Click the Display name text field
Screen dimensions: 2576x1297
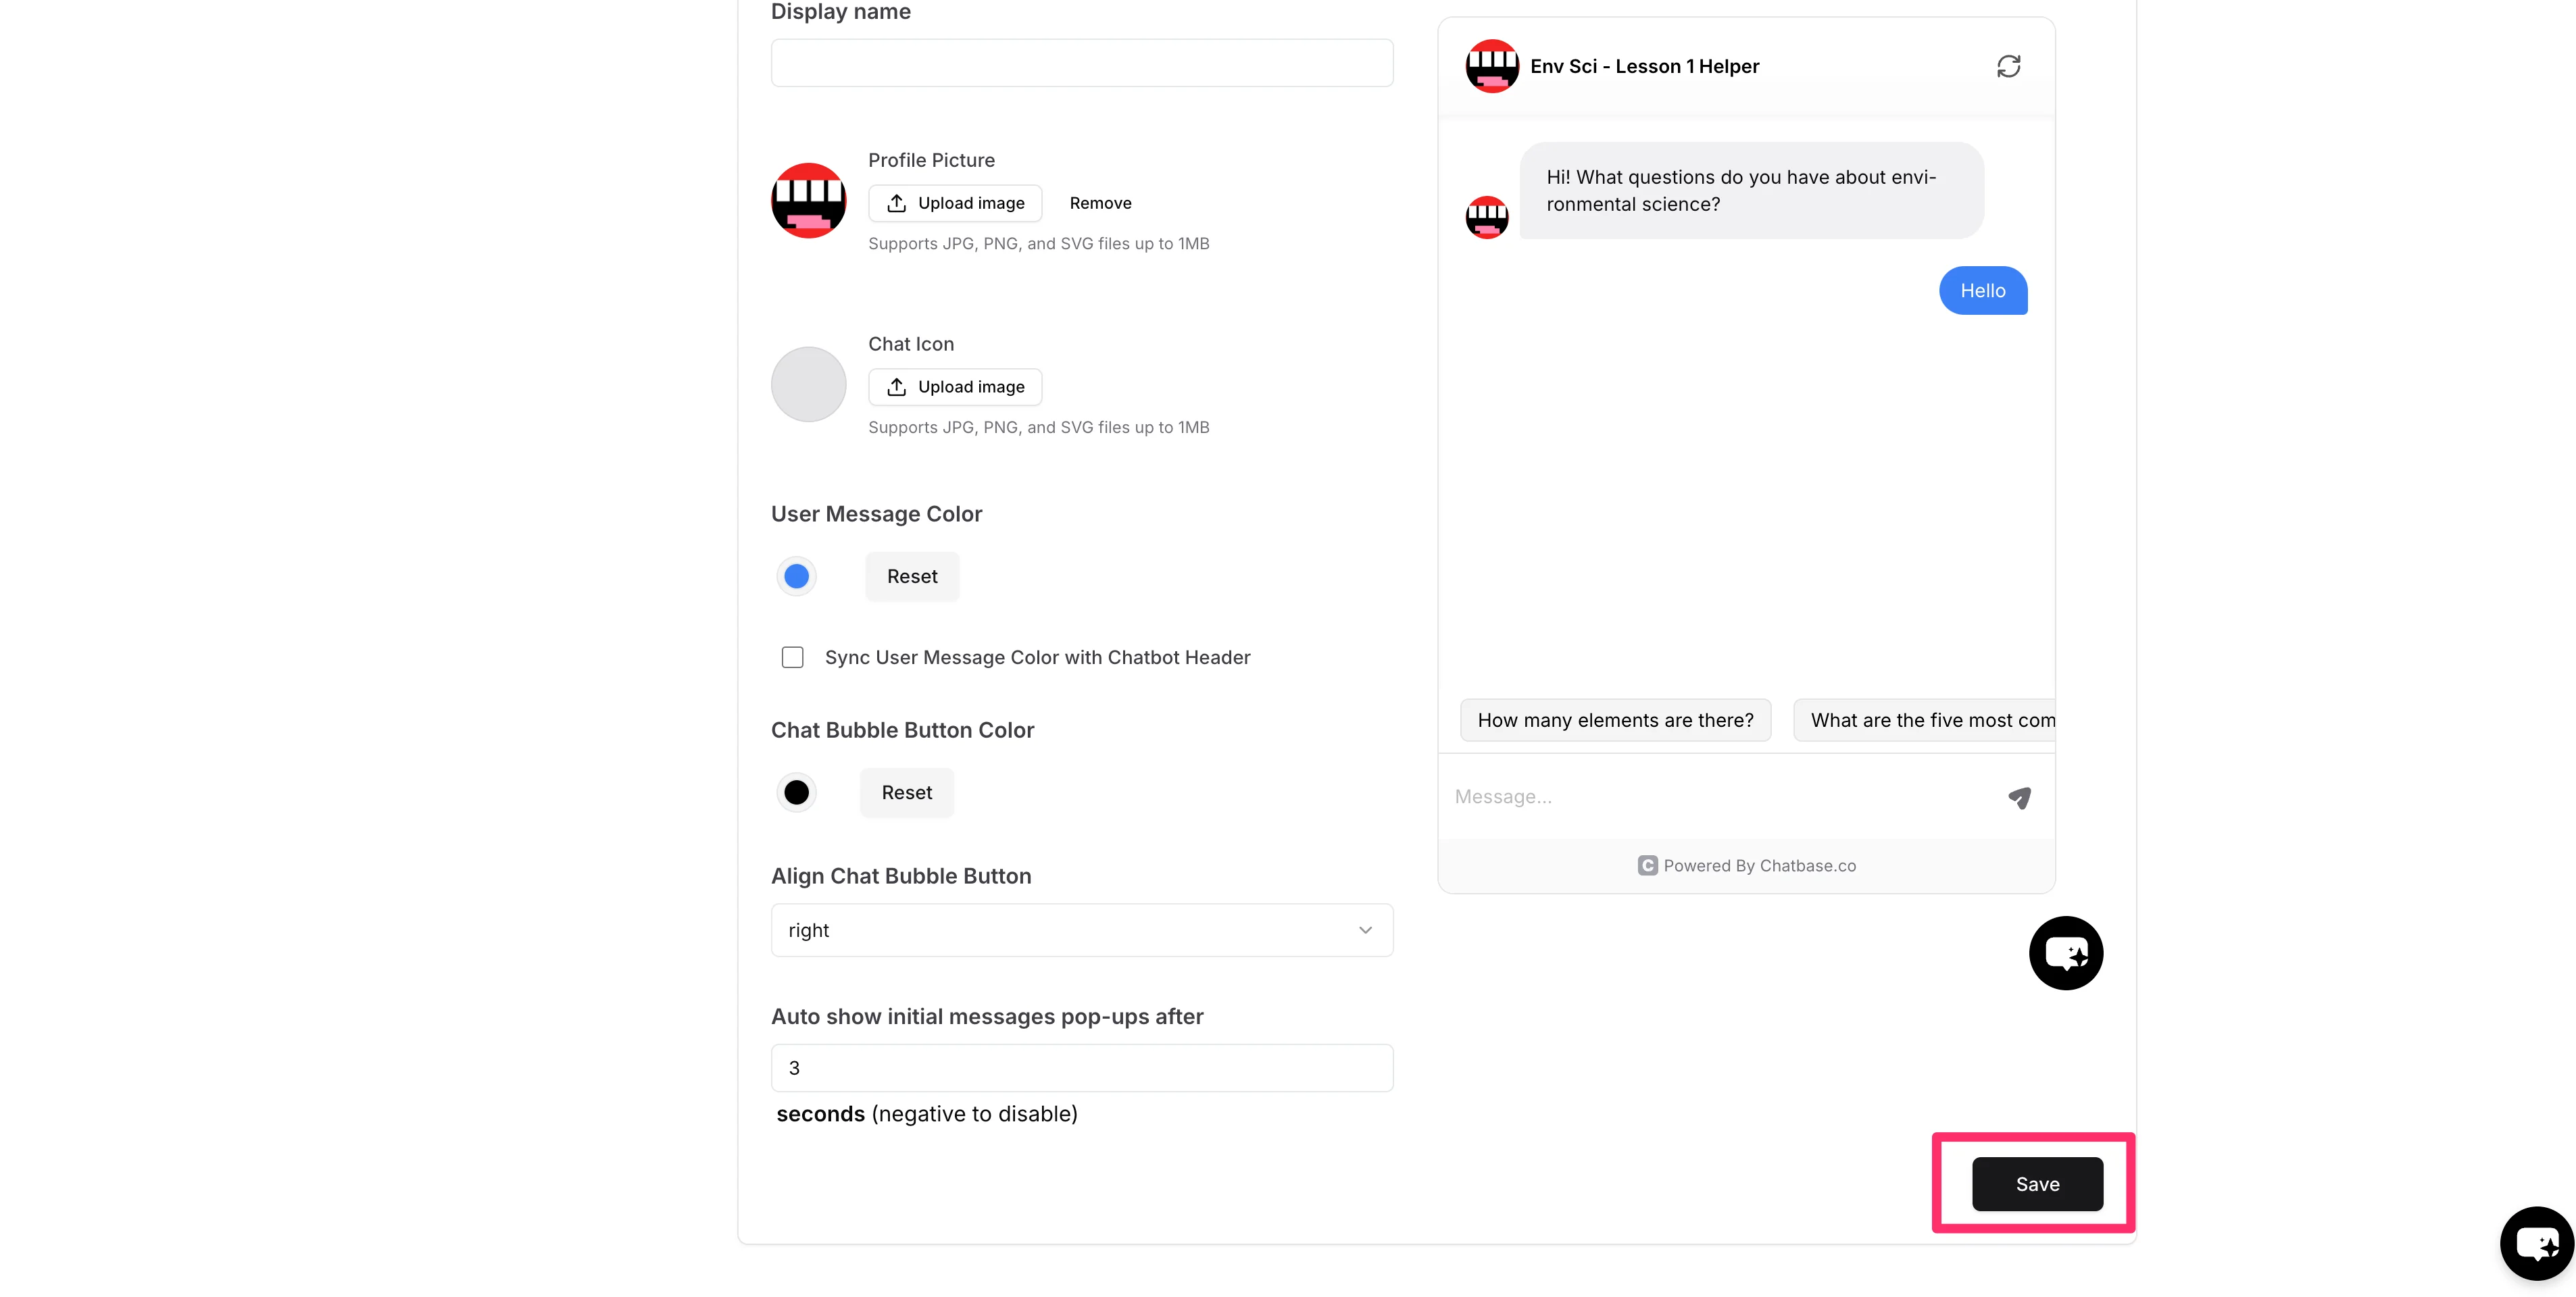tap(1081, 63)
